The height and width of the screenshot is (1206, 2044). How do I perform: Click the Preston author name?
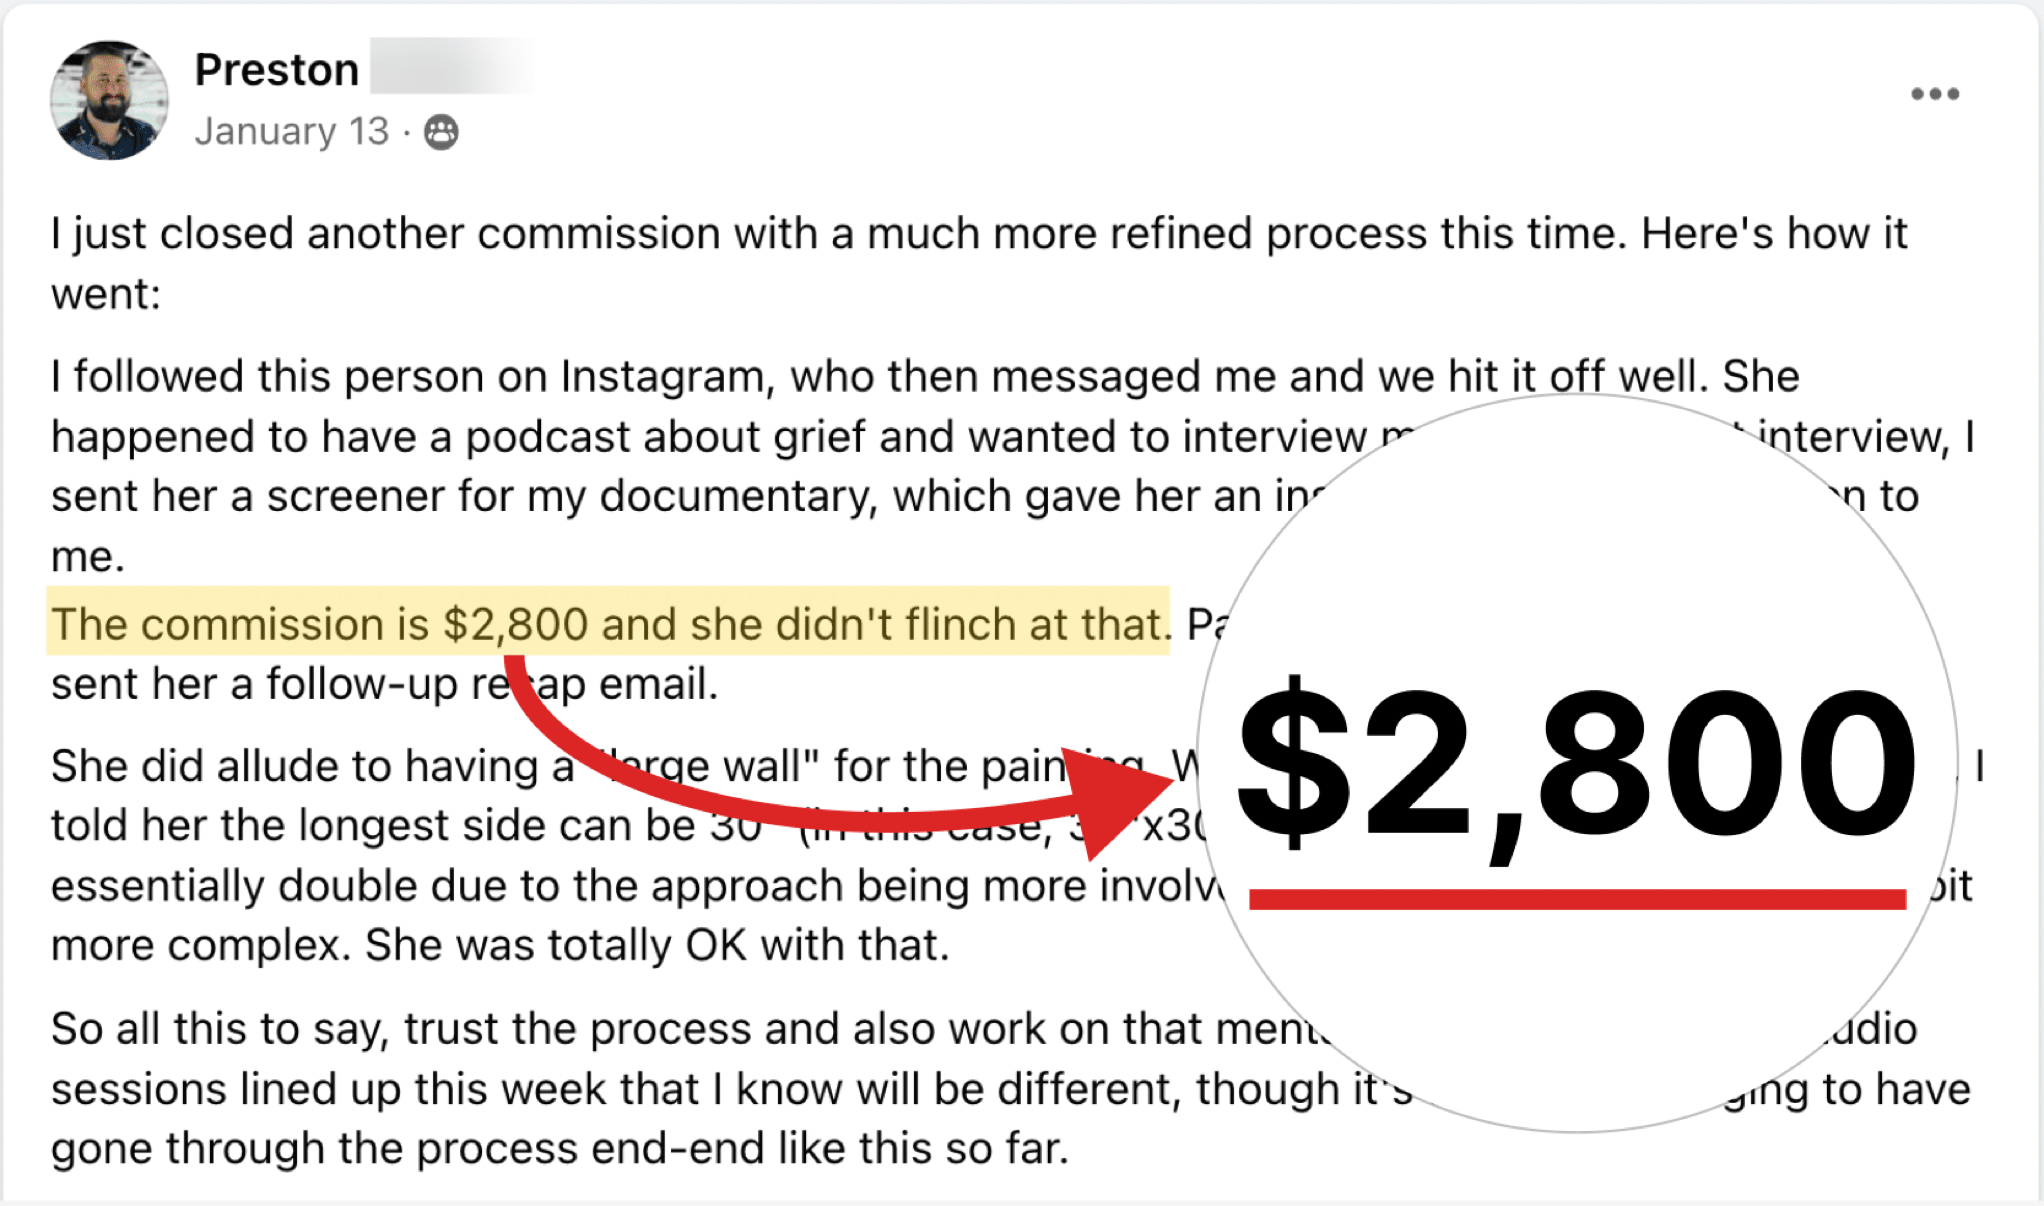coord(276,70)
